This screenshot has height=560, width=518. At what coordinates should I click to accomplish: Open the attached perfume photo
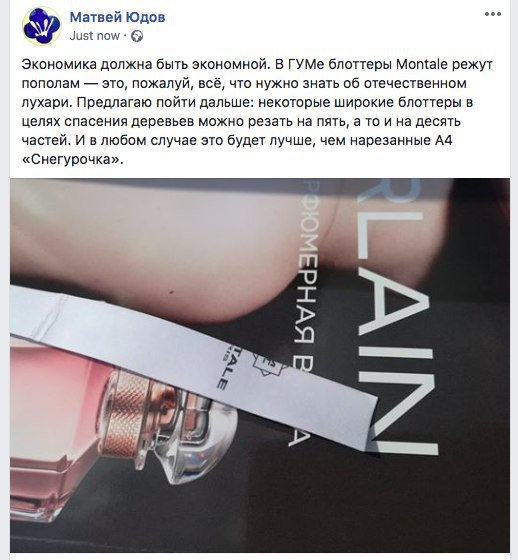coord(260,365)
